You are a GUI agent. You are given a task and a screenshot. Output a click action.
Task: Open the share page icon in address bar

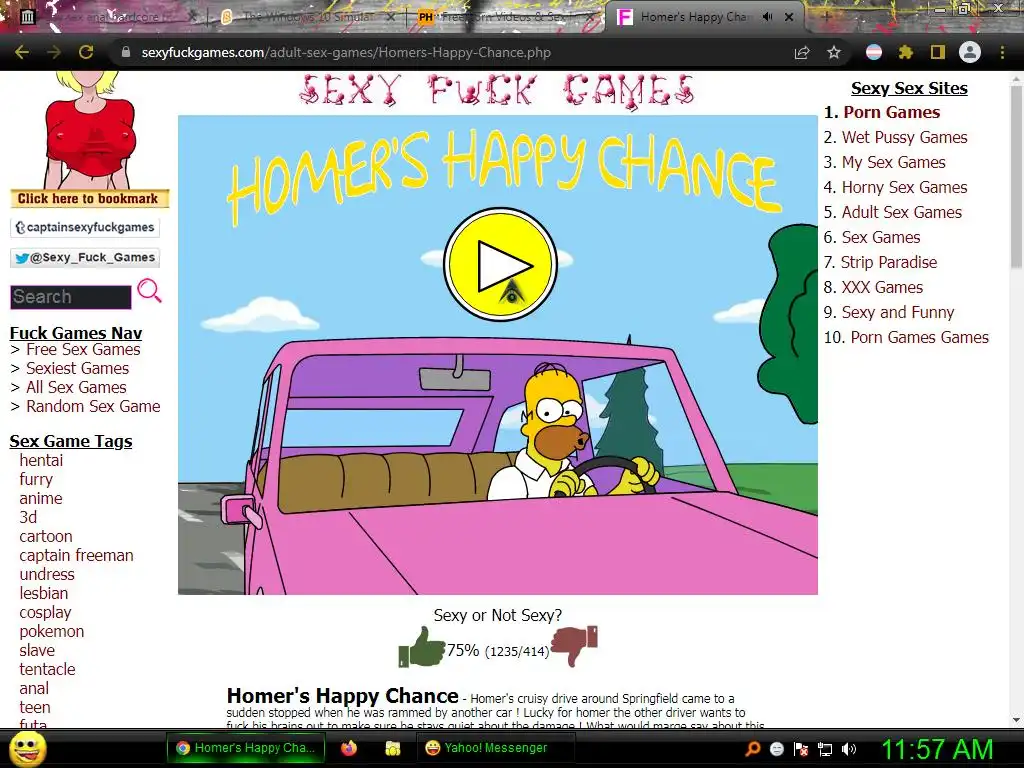pyautogui.click(x=802, y=52)
